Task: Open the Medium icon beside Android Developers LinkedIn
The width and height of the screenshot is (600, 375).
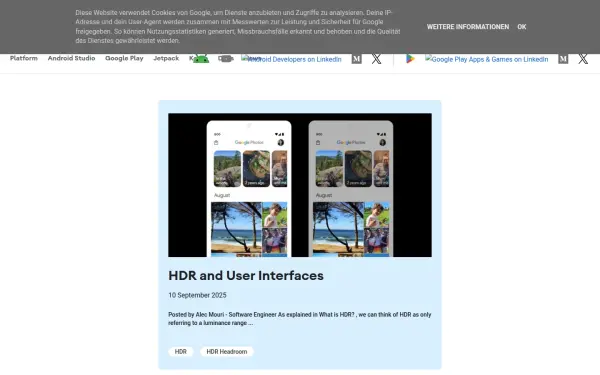Action: 357,59
